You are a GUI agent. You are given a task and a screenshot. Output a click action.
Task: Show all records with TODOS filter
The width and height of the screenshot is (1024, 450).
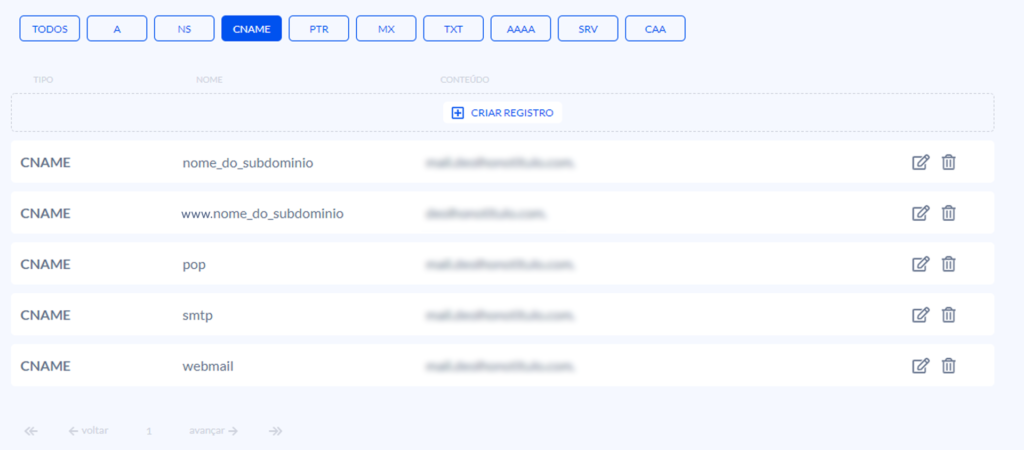[x=49, y=29]
